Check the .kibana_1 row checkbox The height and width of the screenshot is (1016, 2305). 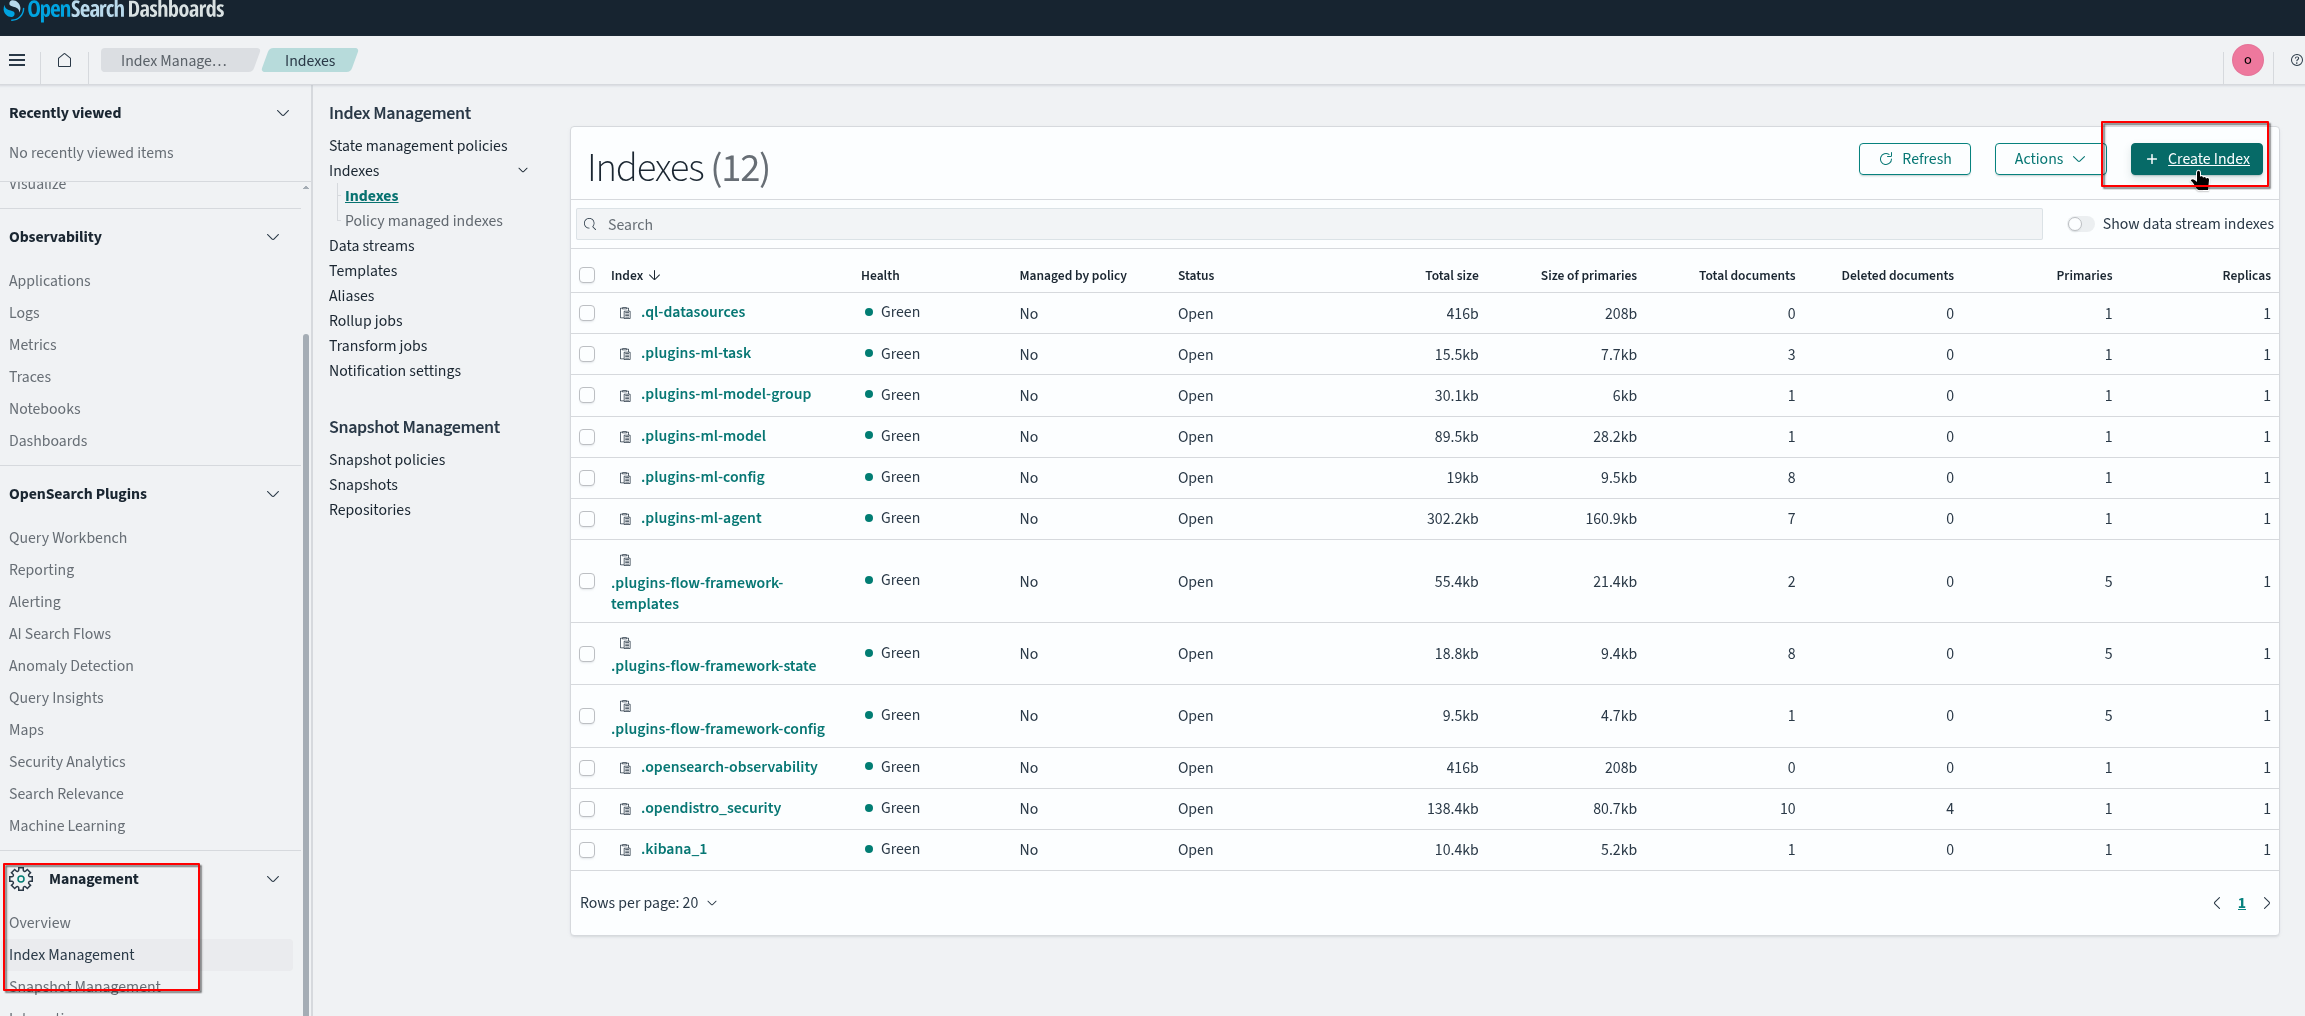coord(587,850)
